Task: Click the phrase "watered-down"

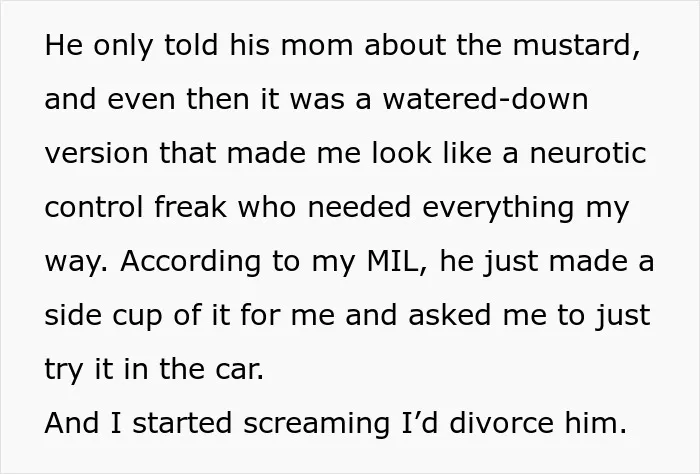Action: click(x=485, y=99)
